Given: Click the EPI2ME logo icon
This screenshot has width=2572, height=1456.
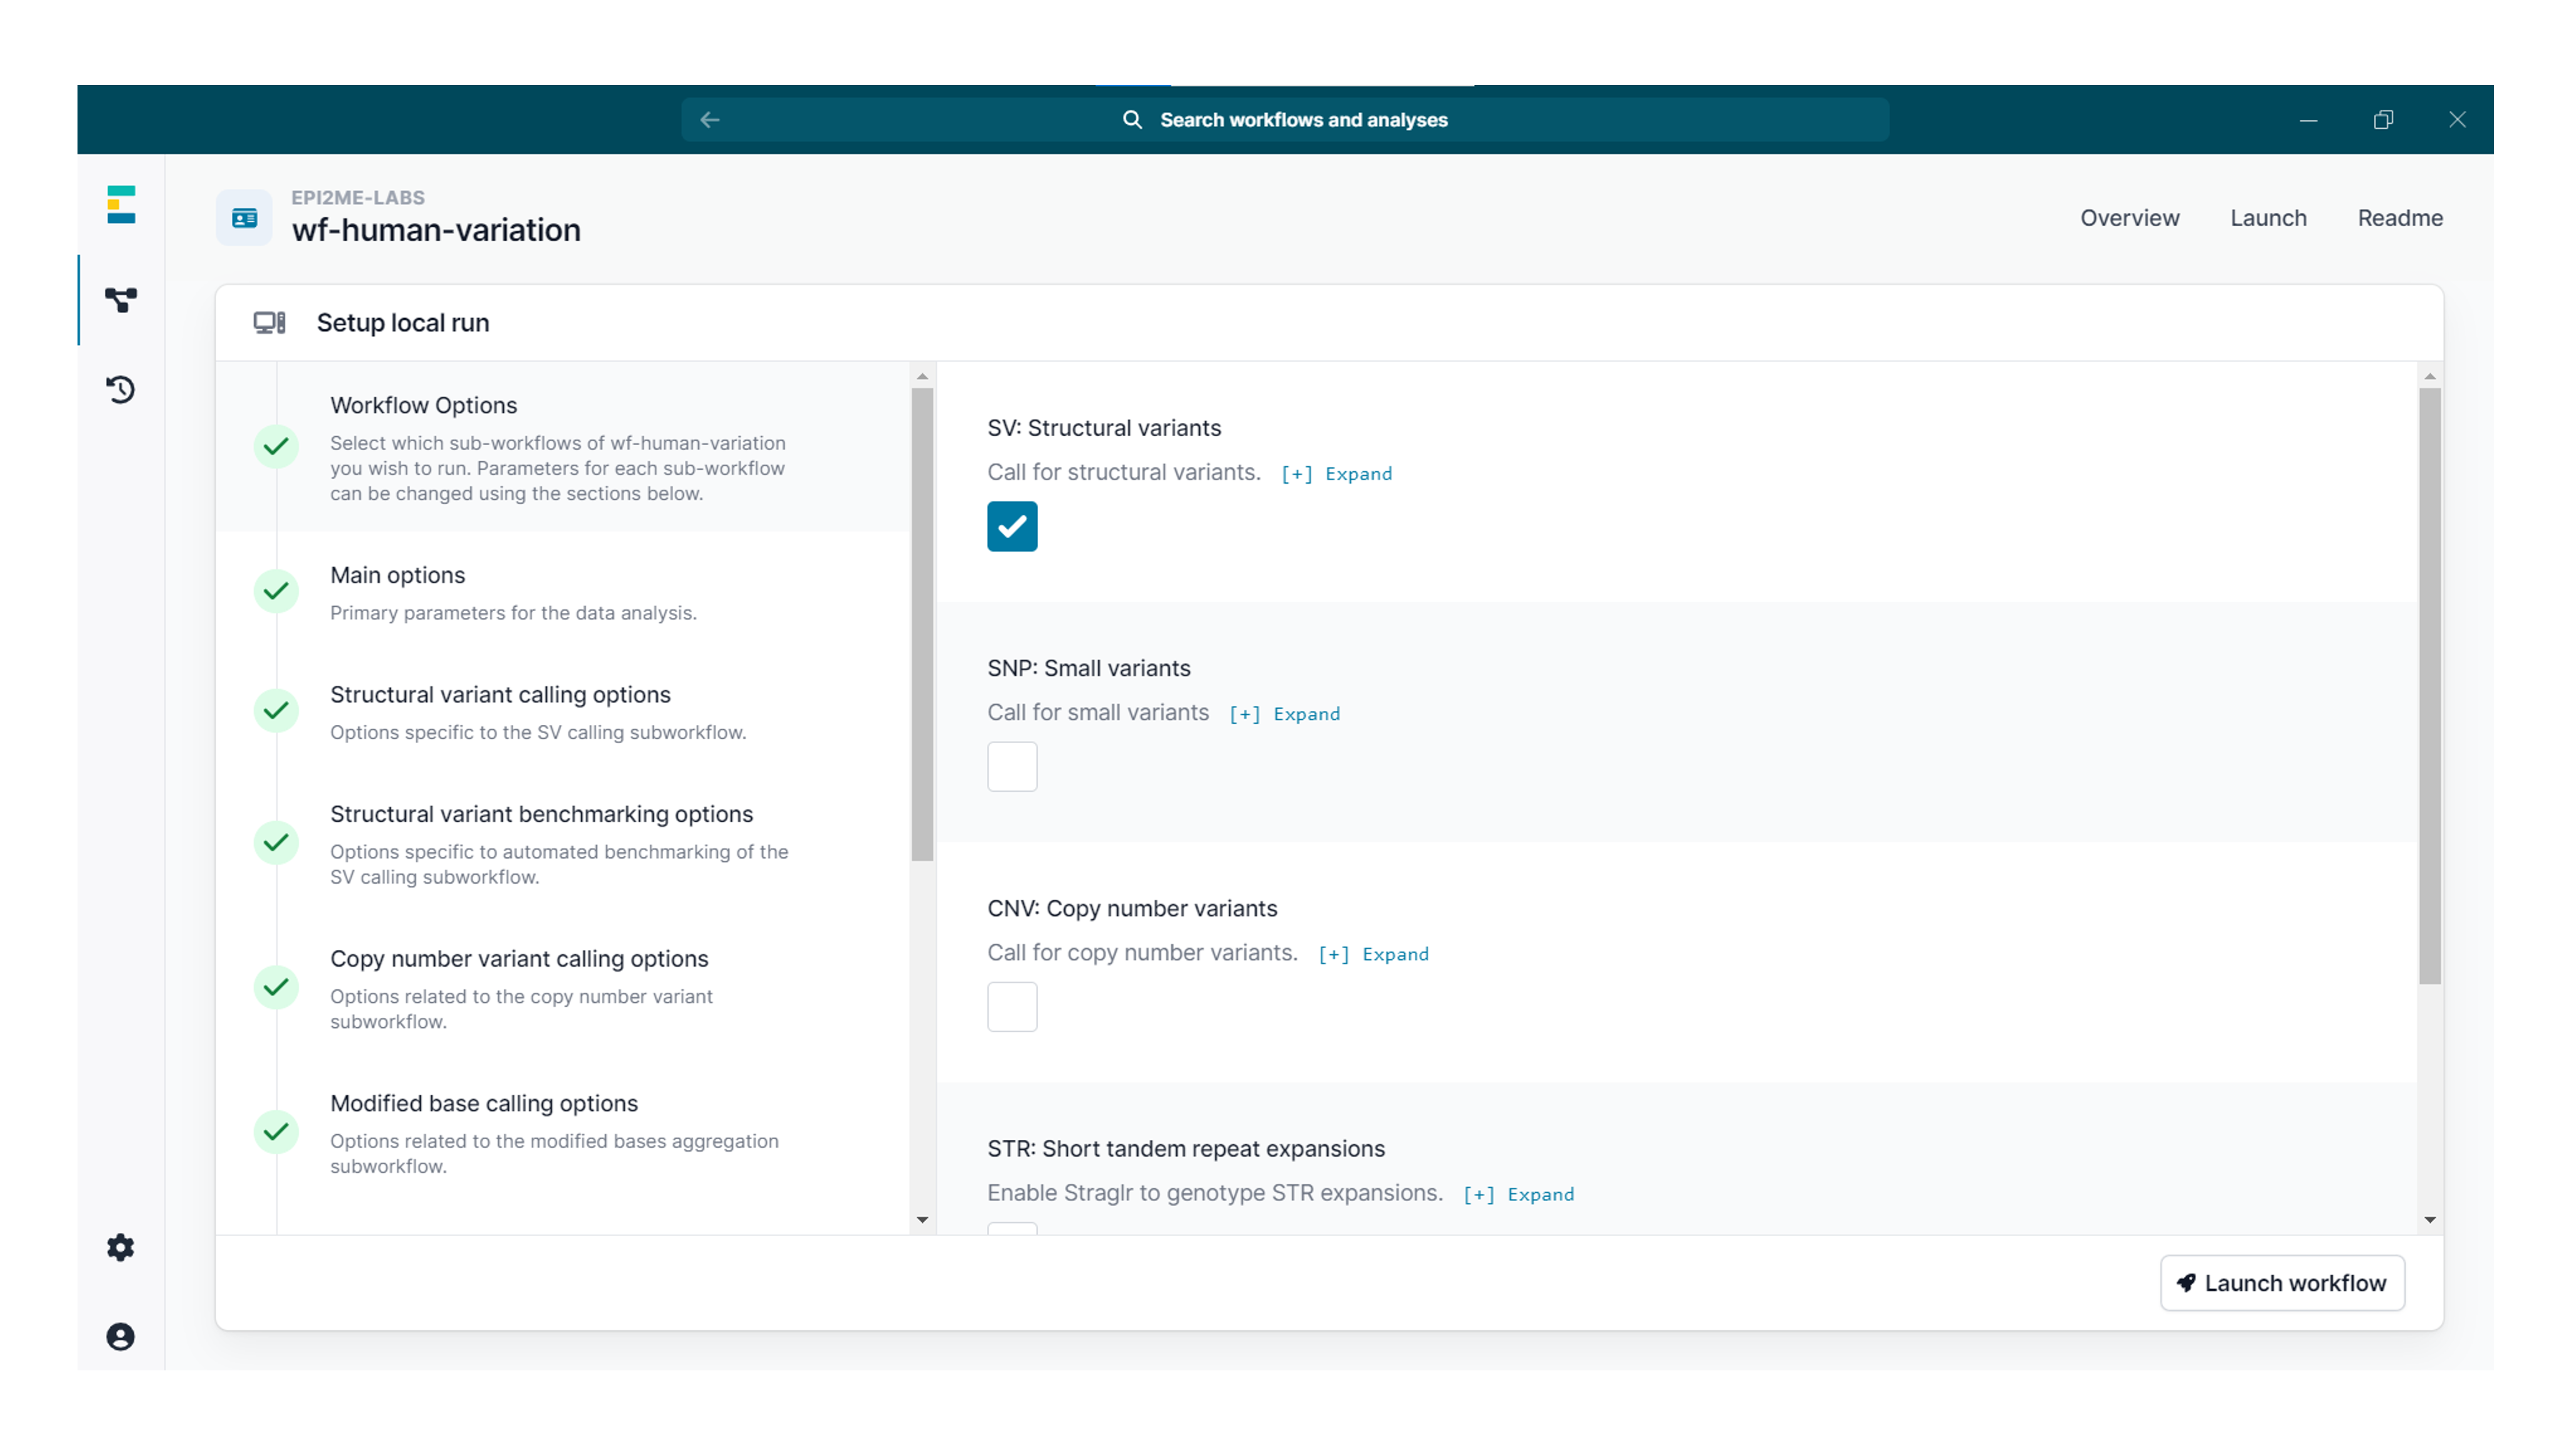Looking at the screenshot, I should pos(121,204).
